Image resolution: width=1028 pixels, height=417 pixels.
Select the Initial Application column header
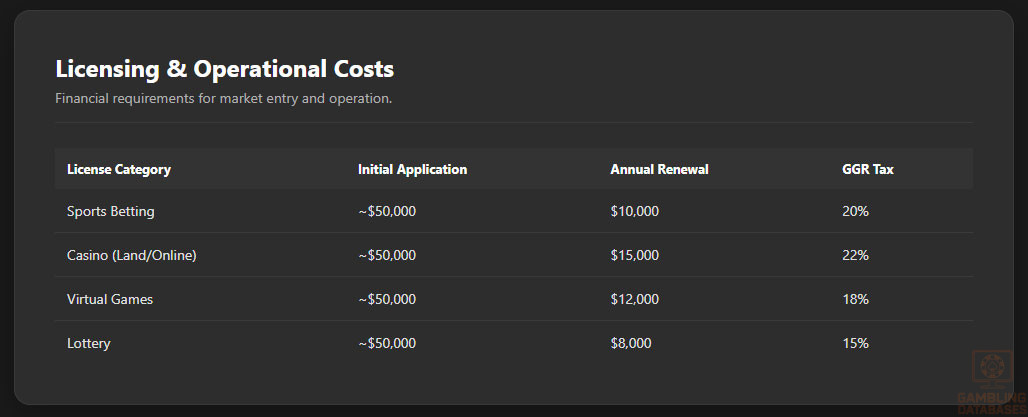(412, 169)
